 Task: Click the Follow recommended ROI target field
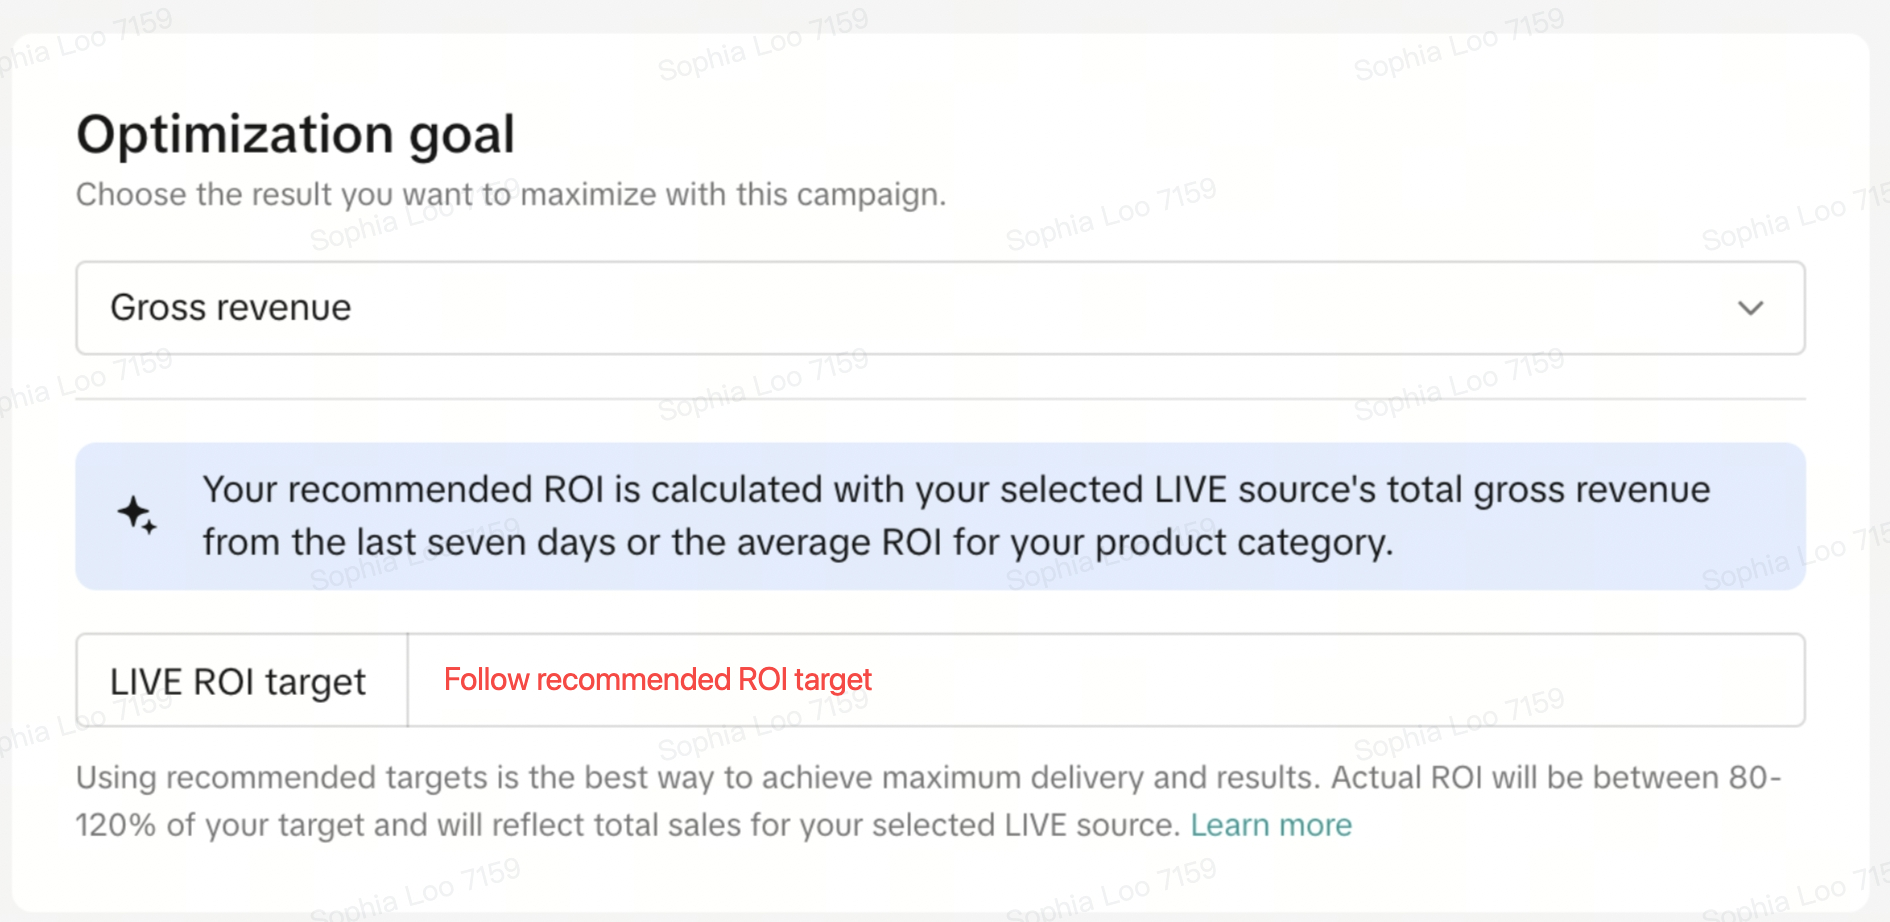(1105, 680)
